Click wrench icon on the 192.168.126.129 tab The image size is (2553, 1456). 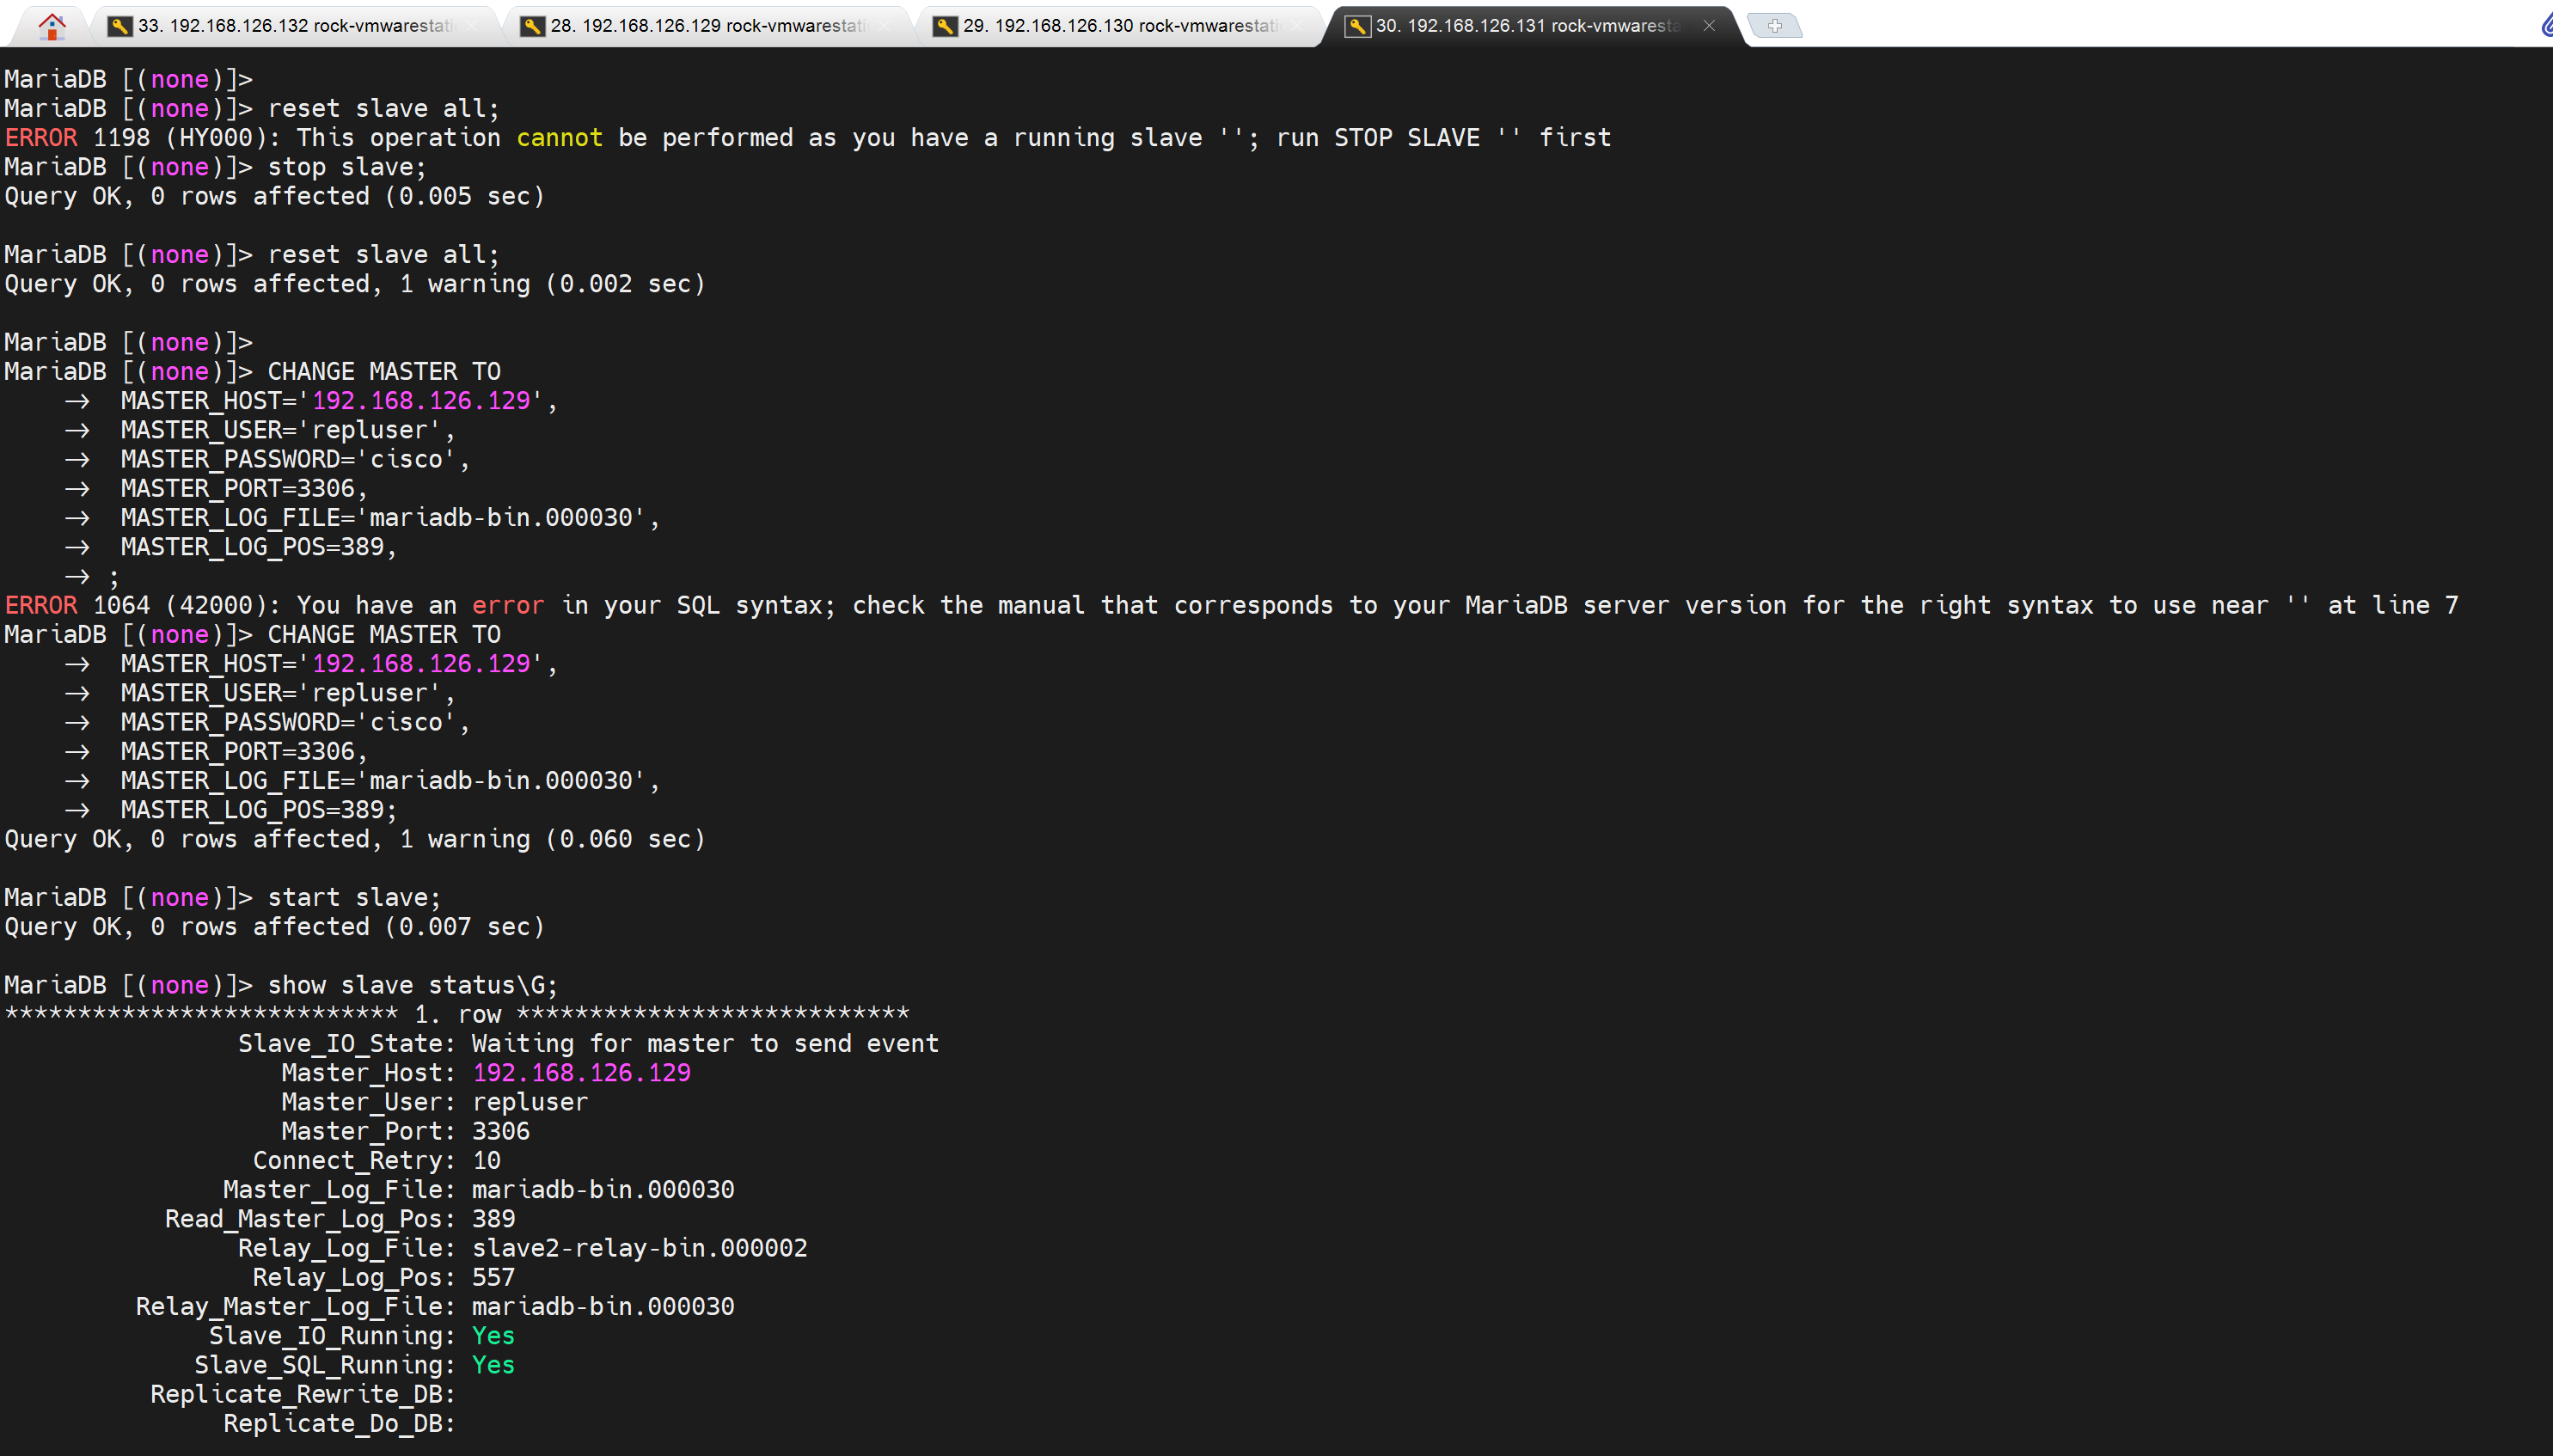533,26
